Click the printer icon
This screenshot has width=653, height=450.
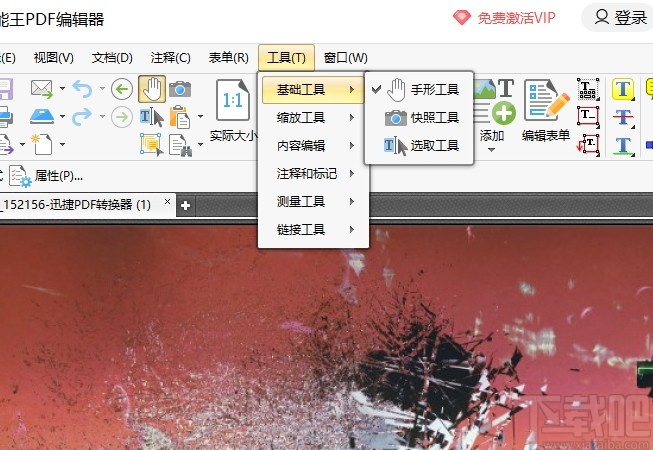tap(6, 117)
